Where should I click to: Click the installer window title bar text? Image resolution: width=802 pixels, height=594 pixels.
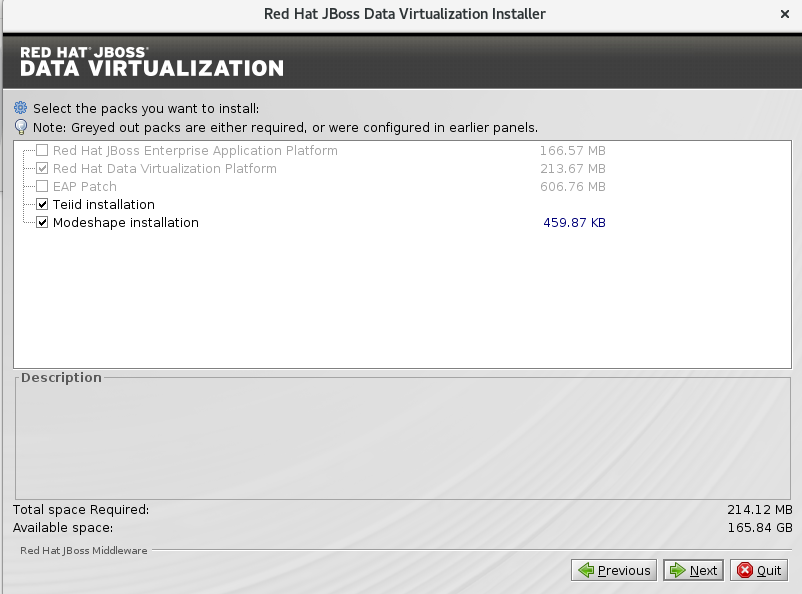(405, 14)
